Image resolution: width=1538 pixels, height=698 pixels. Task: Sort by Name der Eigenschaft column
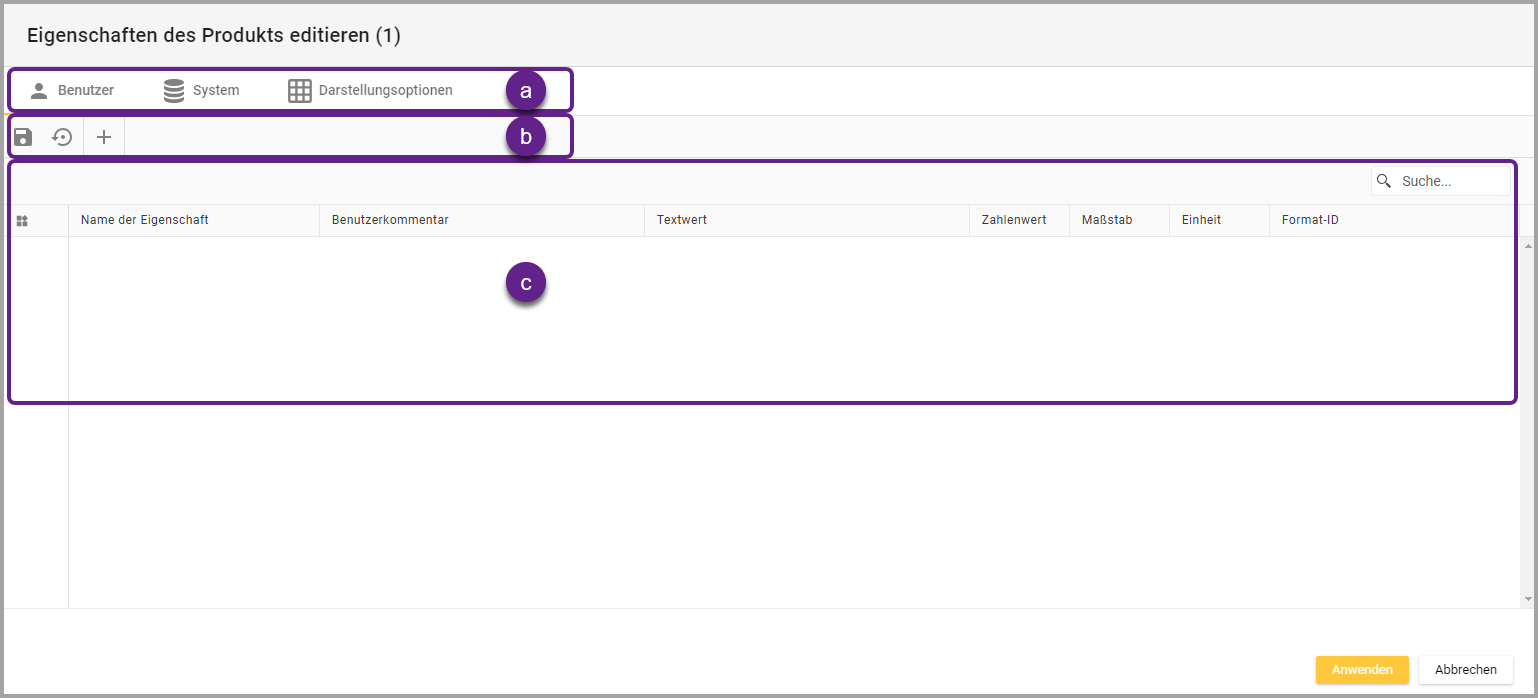click(x=145, y=220)
